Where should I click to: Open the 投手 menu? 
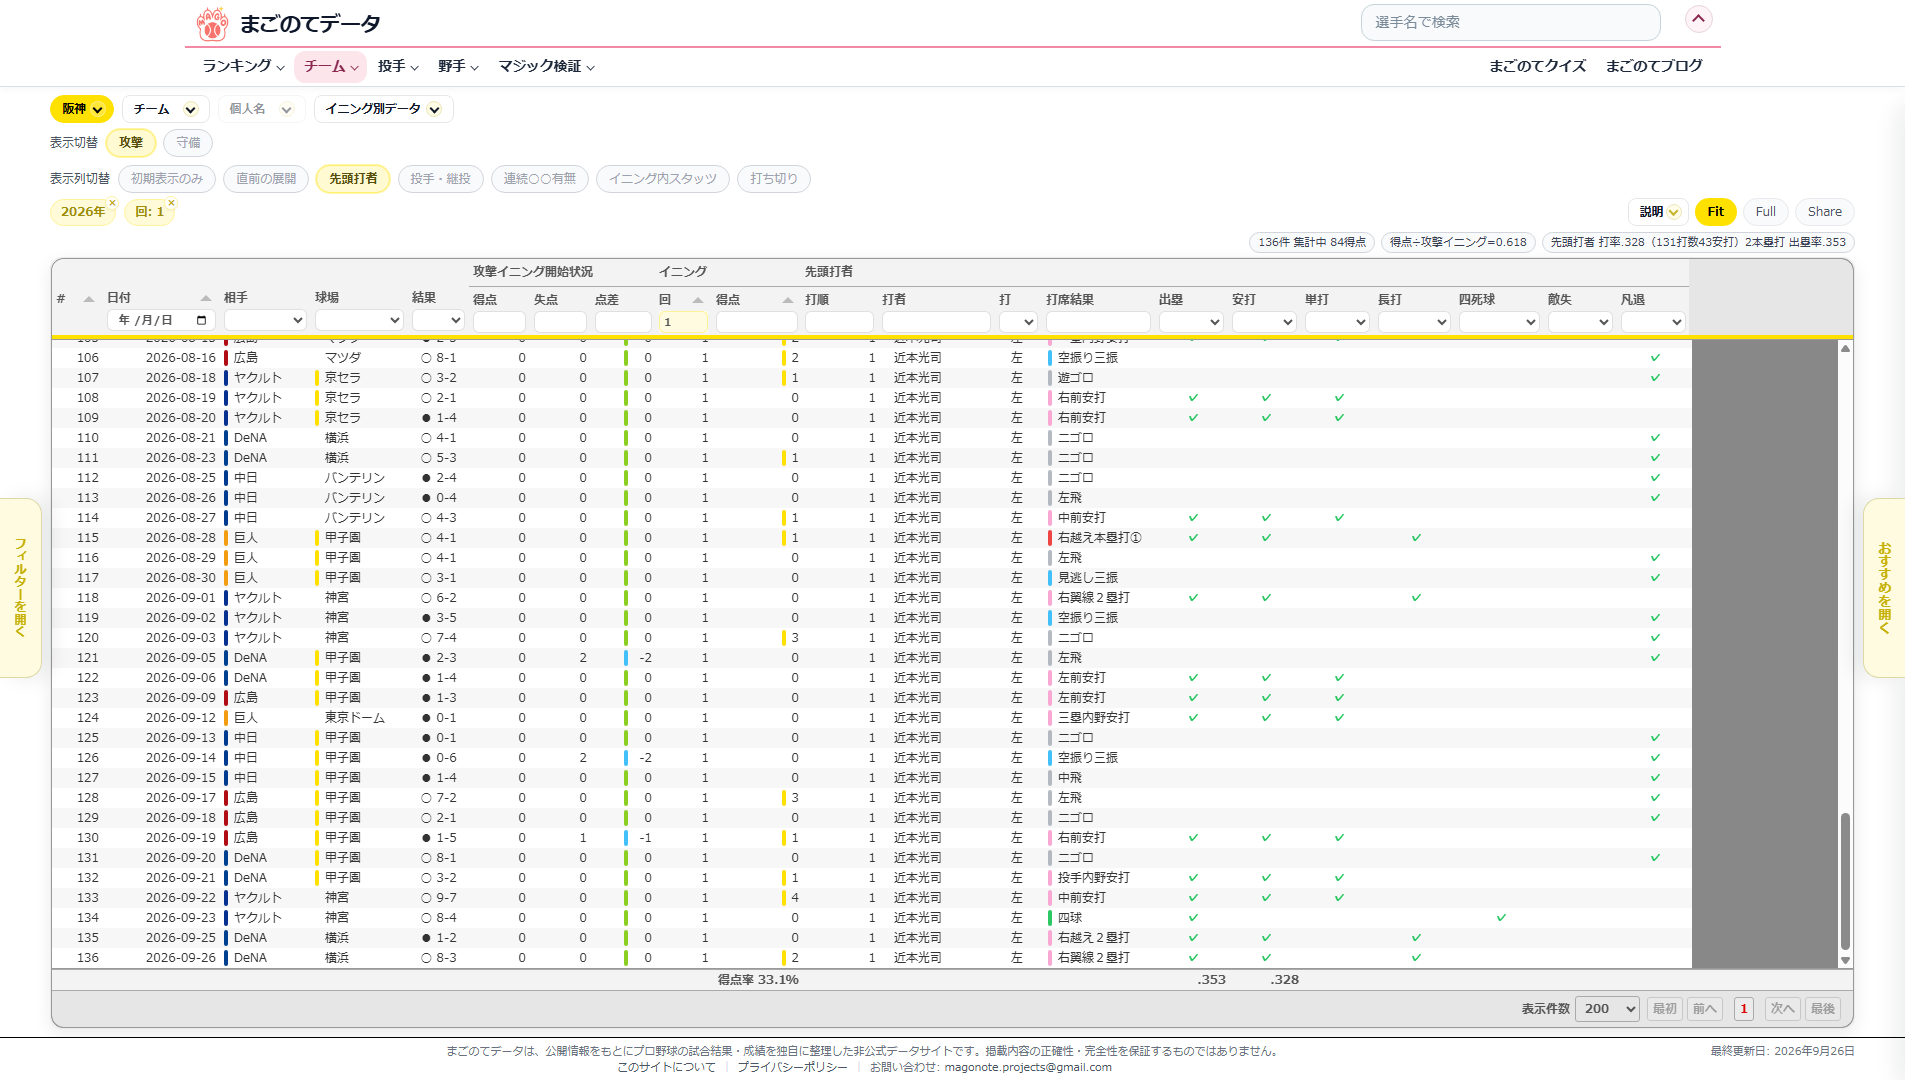point(398,66)
